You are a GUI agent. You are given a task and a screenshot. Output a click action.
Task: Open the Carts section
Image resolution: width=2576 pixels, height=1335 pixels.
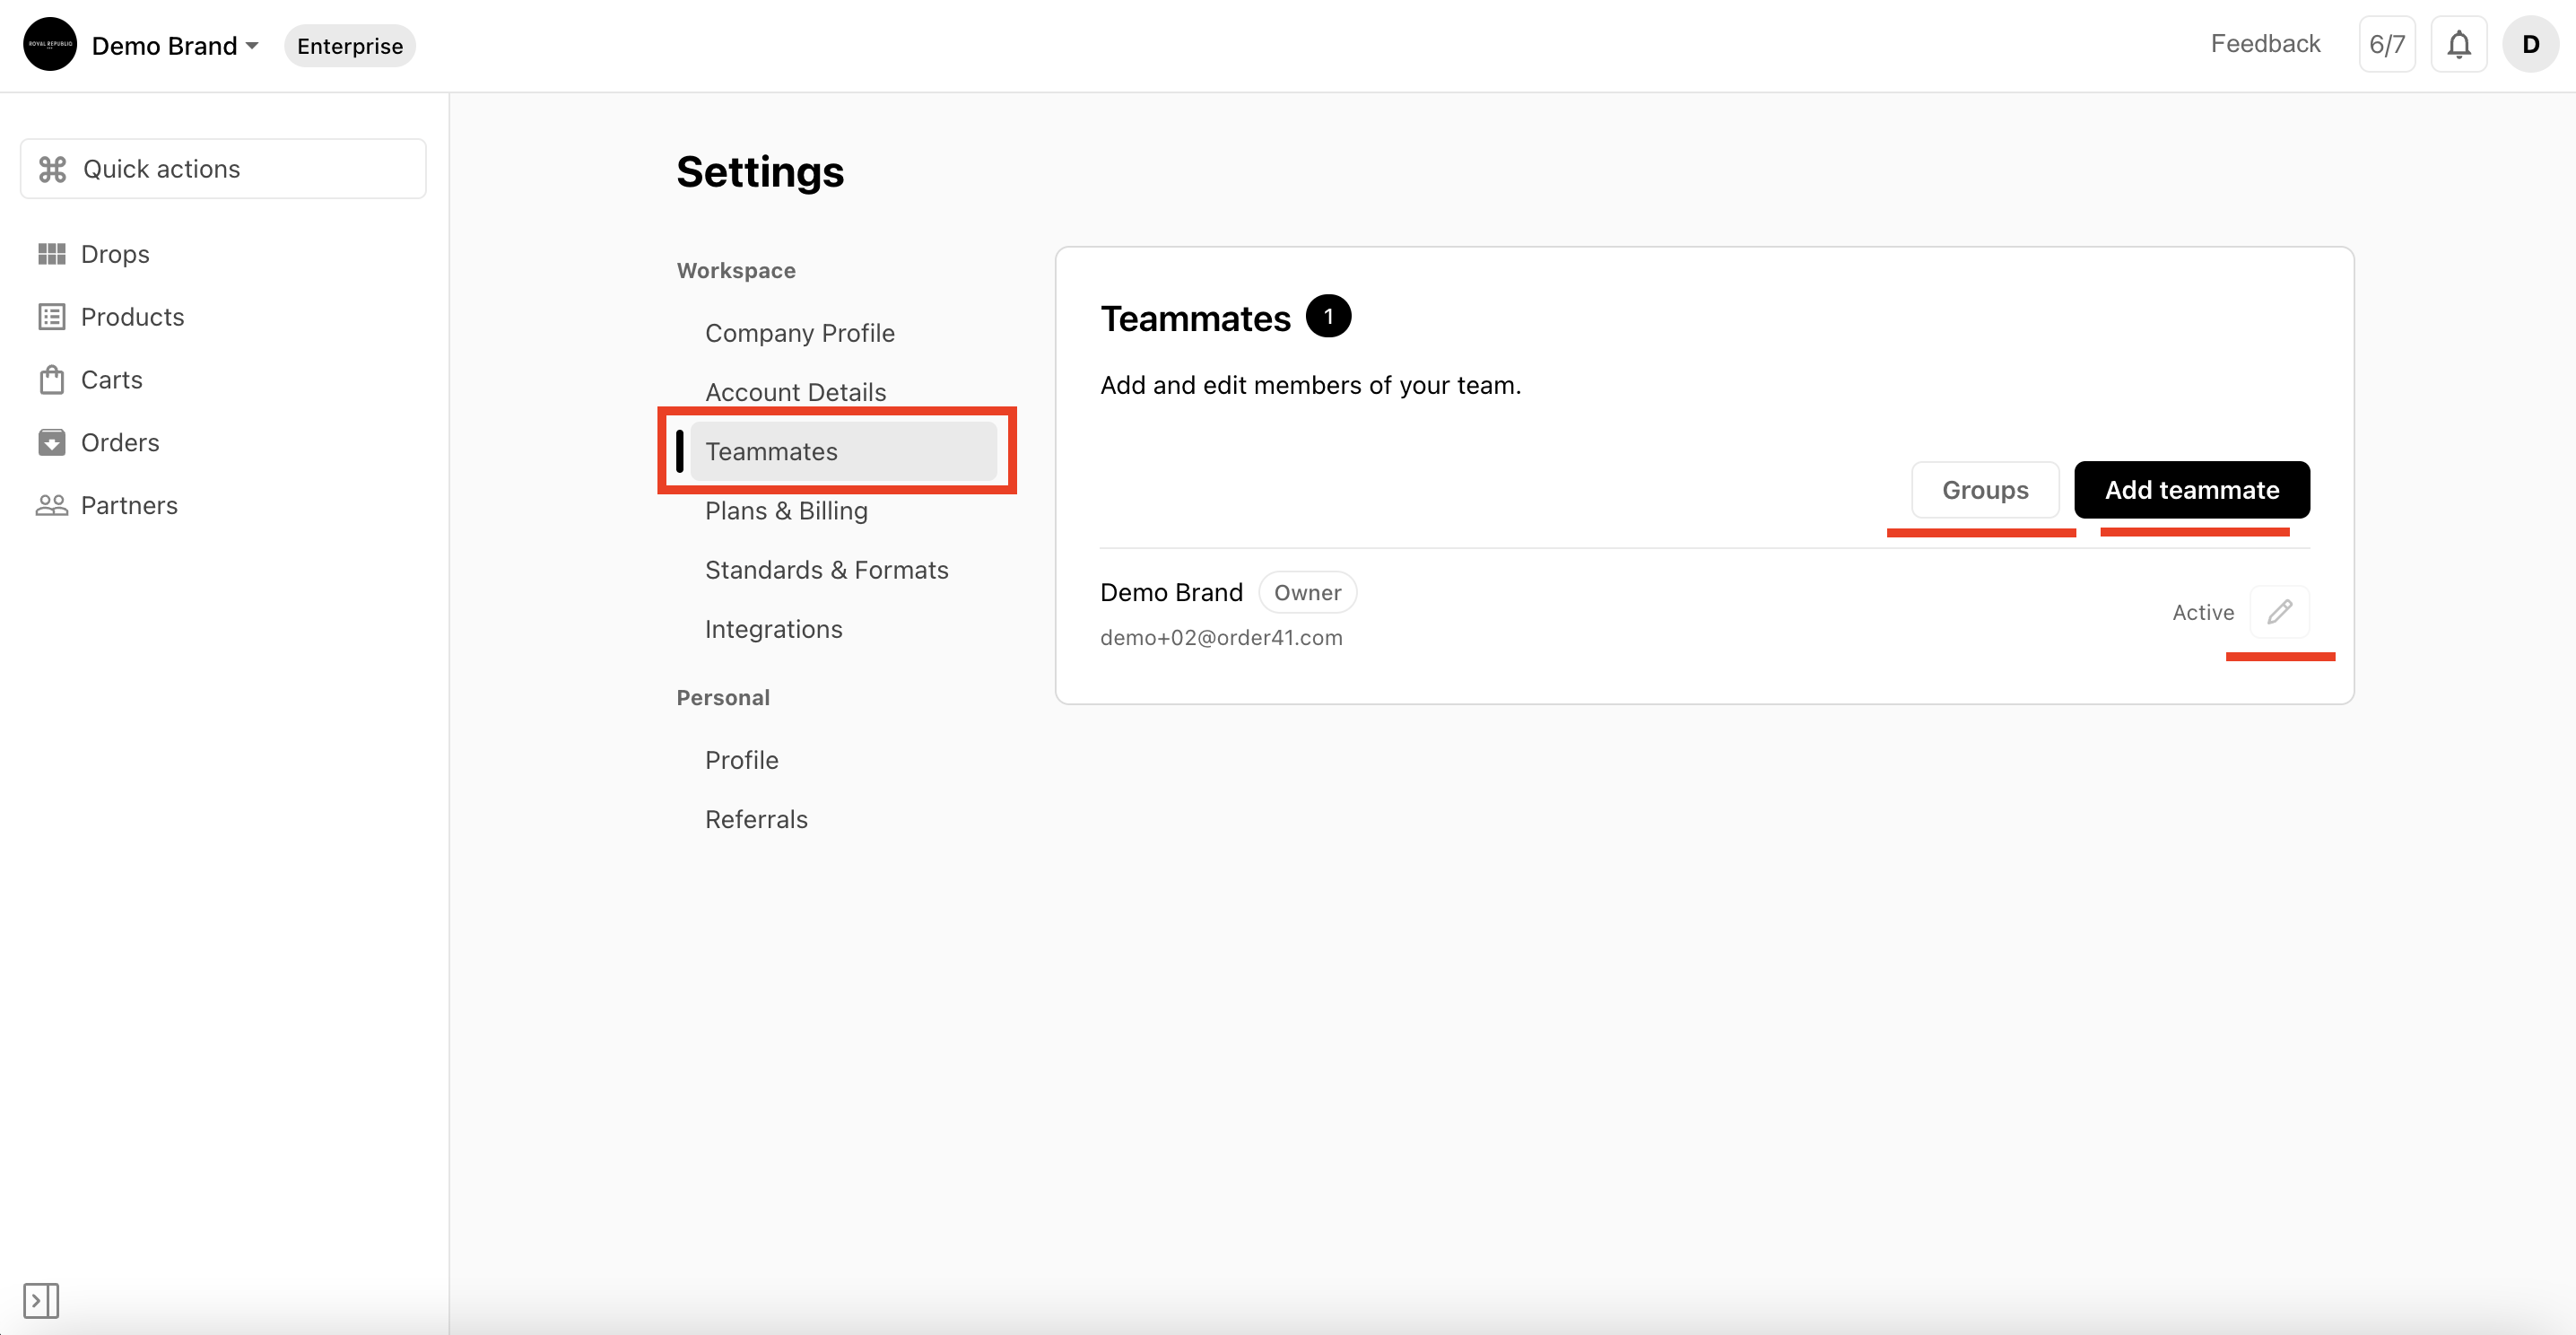tap(112, 379)
